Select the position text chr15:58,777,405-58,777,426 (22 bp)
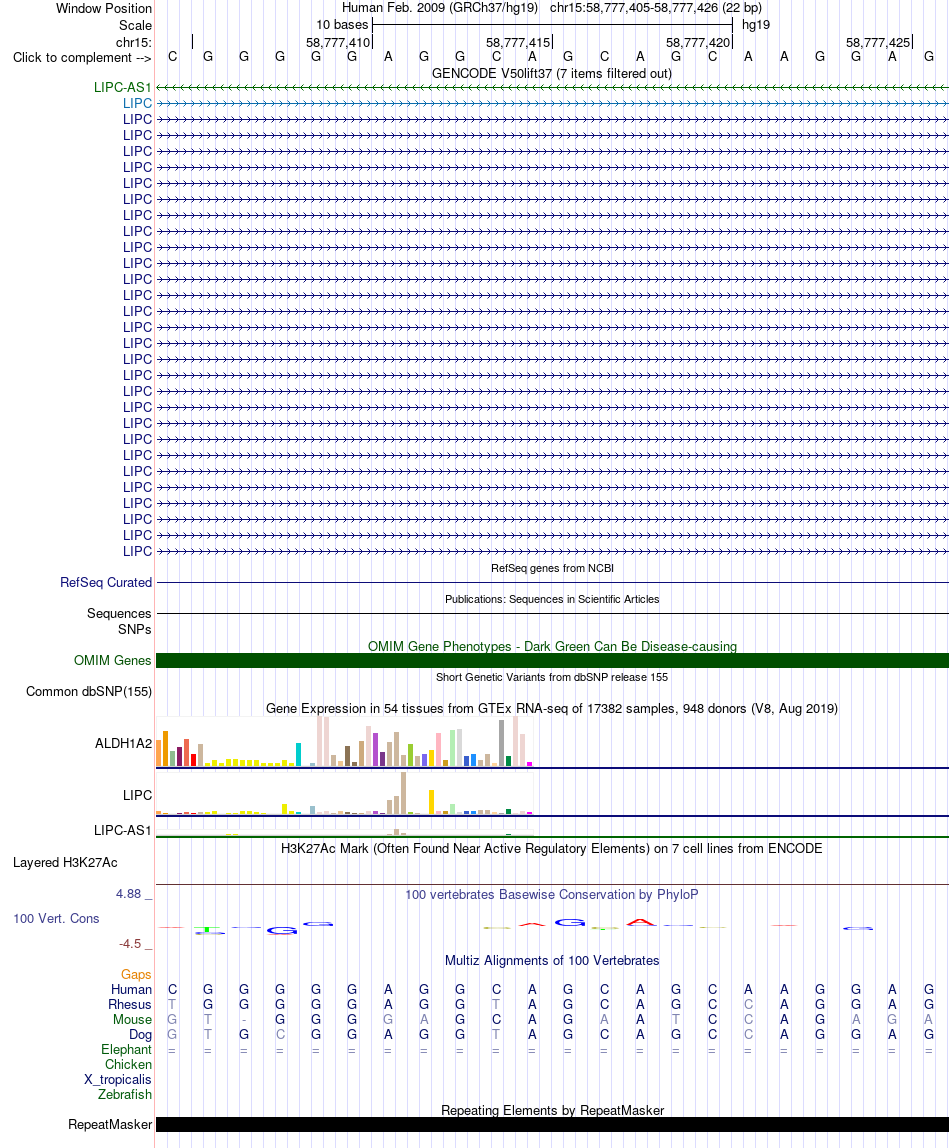The height and width of the screenshot is (1148, 950). click(x=656, y=8)
